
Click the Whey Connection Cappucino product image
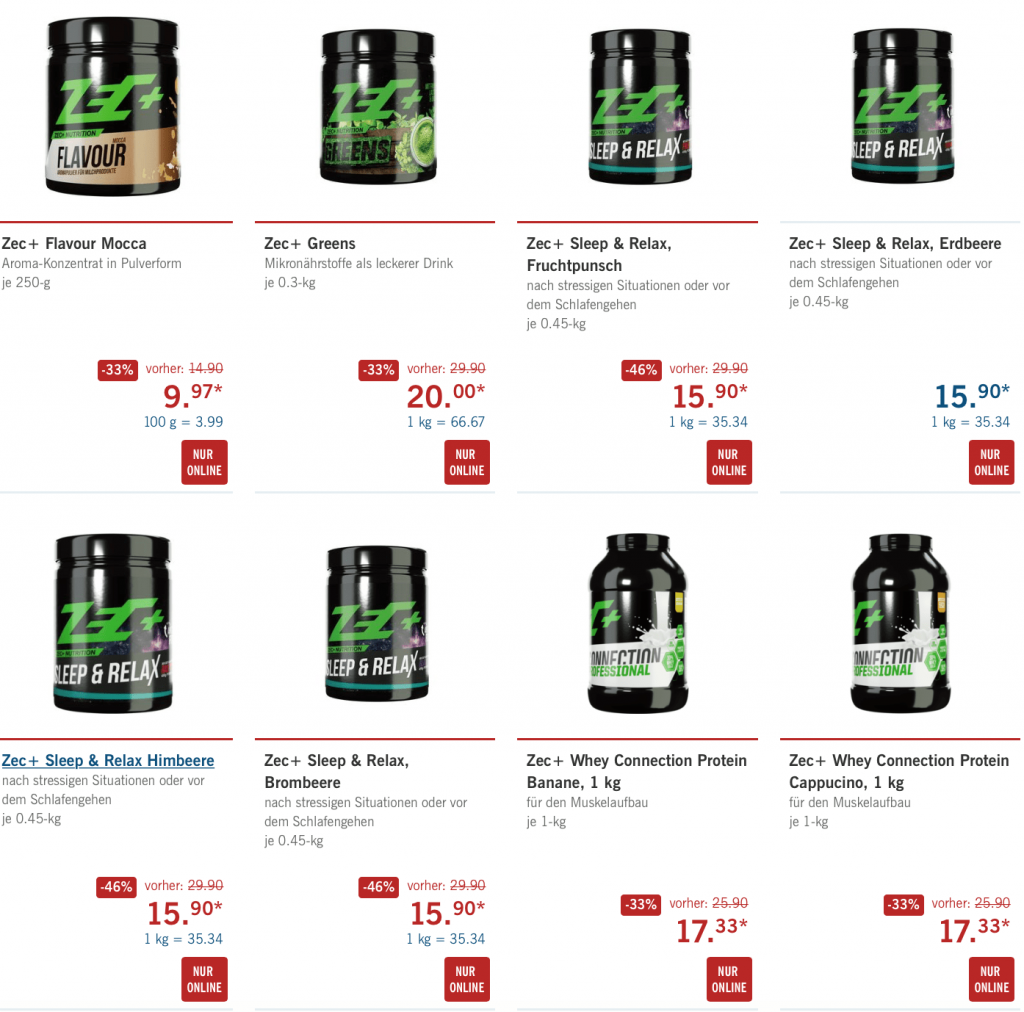(x=900, y=624)
